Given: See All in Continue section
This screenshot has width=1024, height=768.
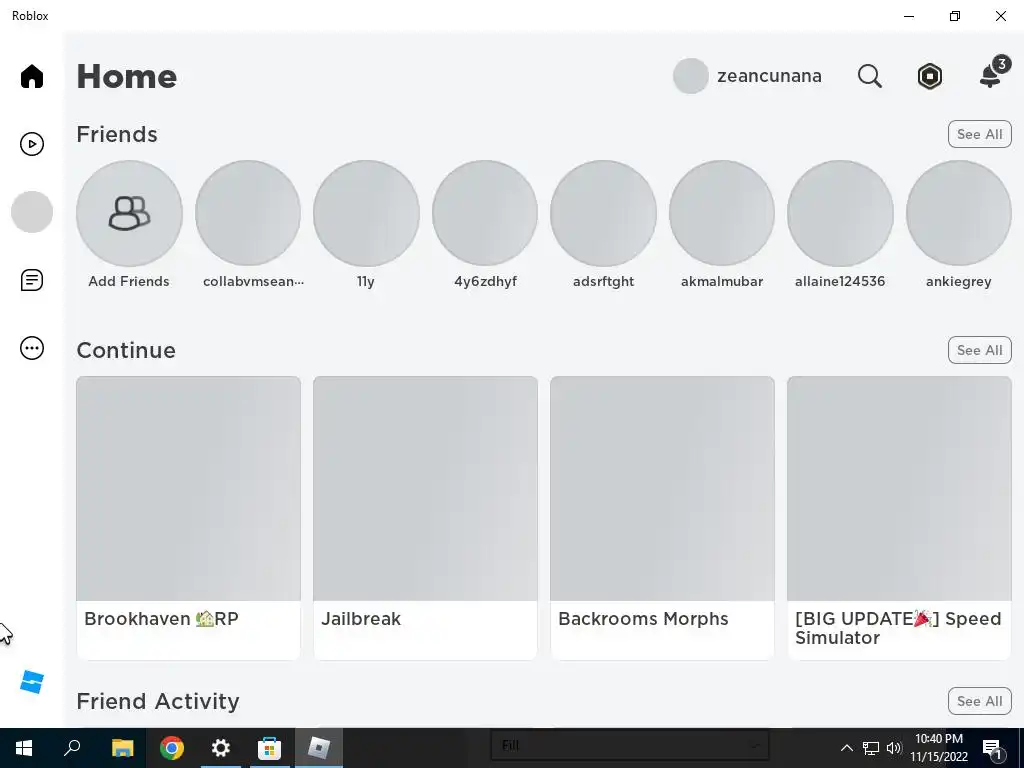Looking at the screenshot, I should click(x=979, y=350).
